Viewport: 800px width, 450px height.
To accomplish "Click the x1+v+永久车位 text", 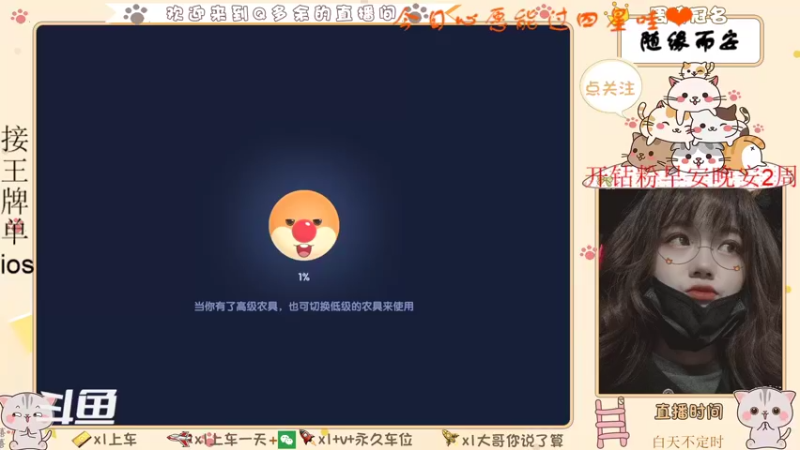I will tap(365, 439).
